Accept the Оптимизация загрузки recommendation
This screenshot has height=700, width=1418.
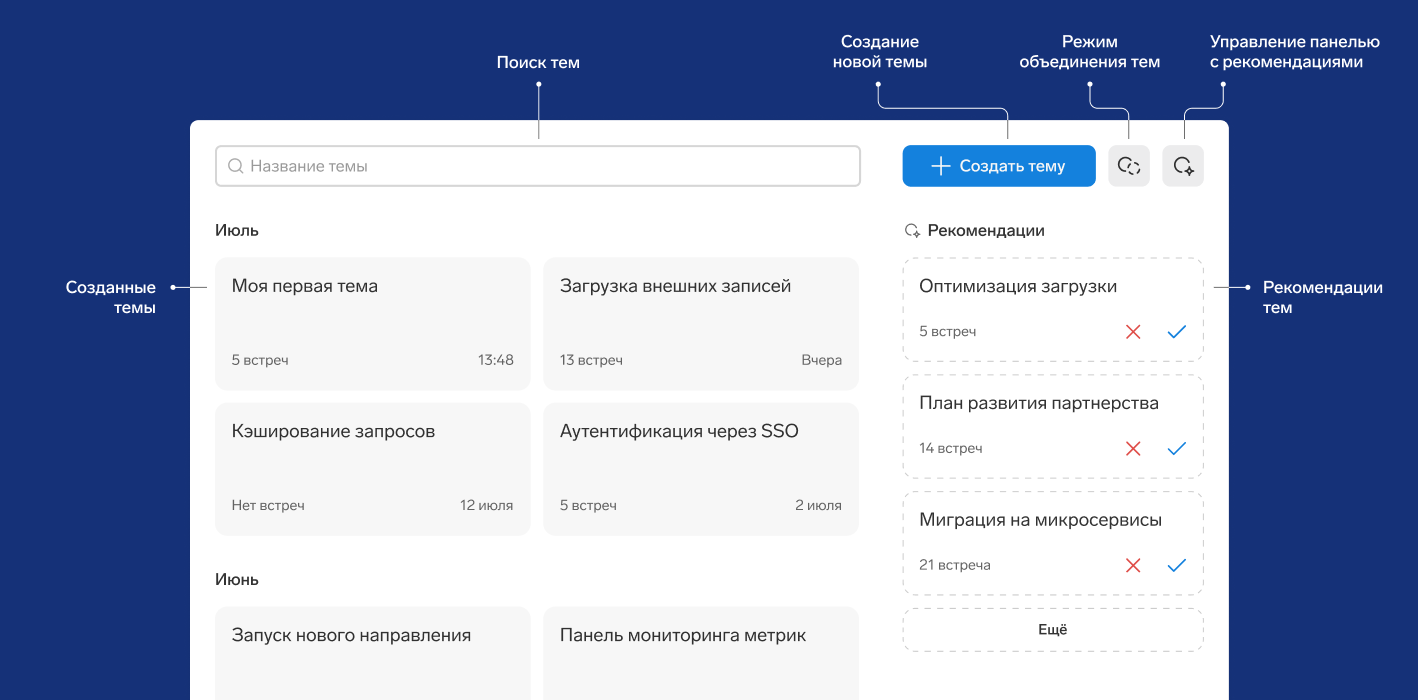(1176, 332)
